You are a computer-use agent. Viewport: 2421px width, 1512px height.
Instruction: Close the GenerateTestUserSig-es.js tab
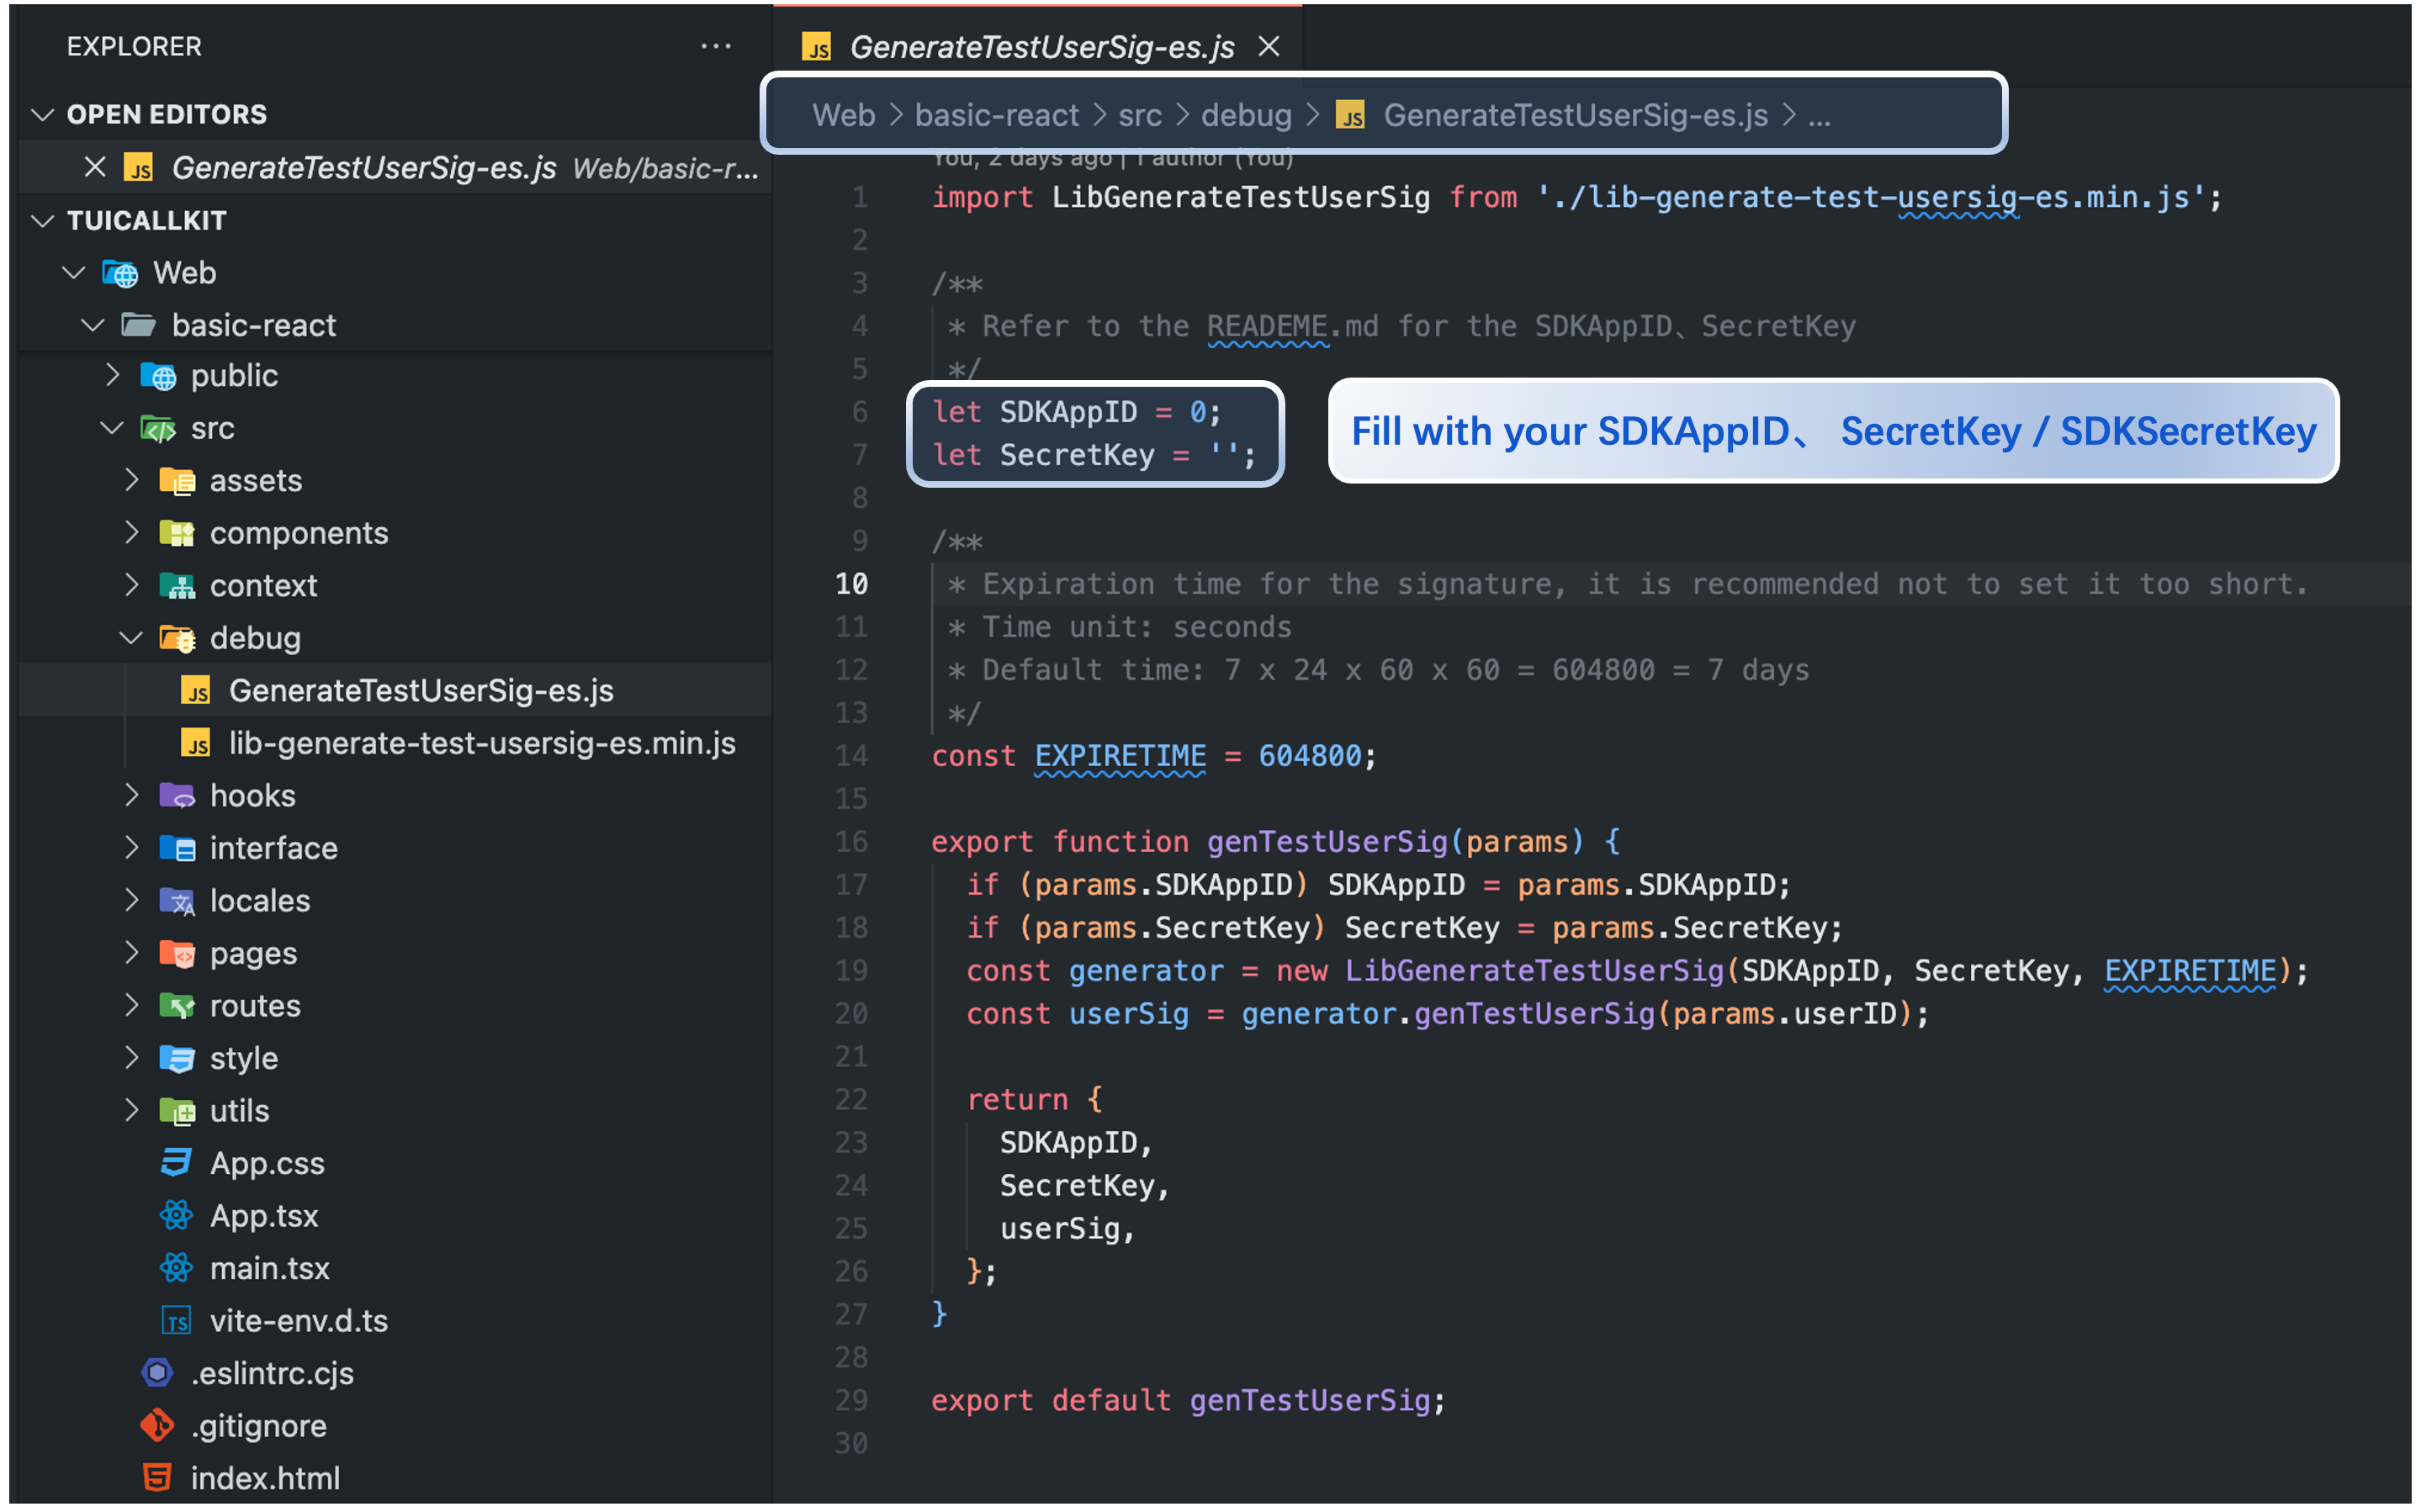pos(1268,46)
